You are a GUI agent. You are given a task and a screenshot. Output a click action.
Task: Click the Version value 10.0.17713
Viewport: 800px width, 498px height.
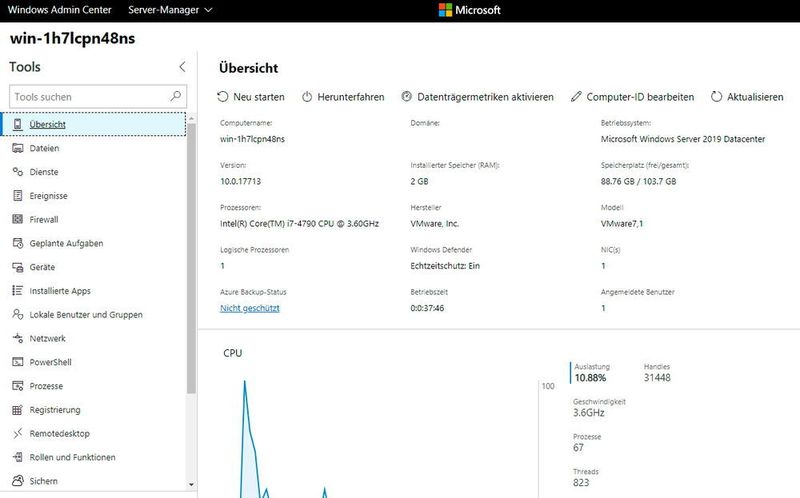(x=240, y=181)
